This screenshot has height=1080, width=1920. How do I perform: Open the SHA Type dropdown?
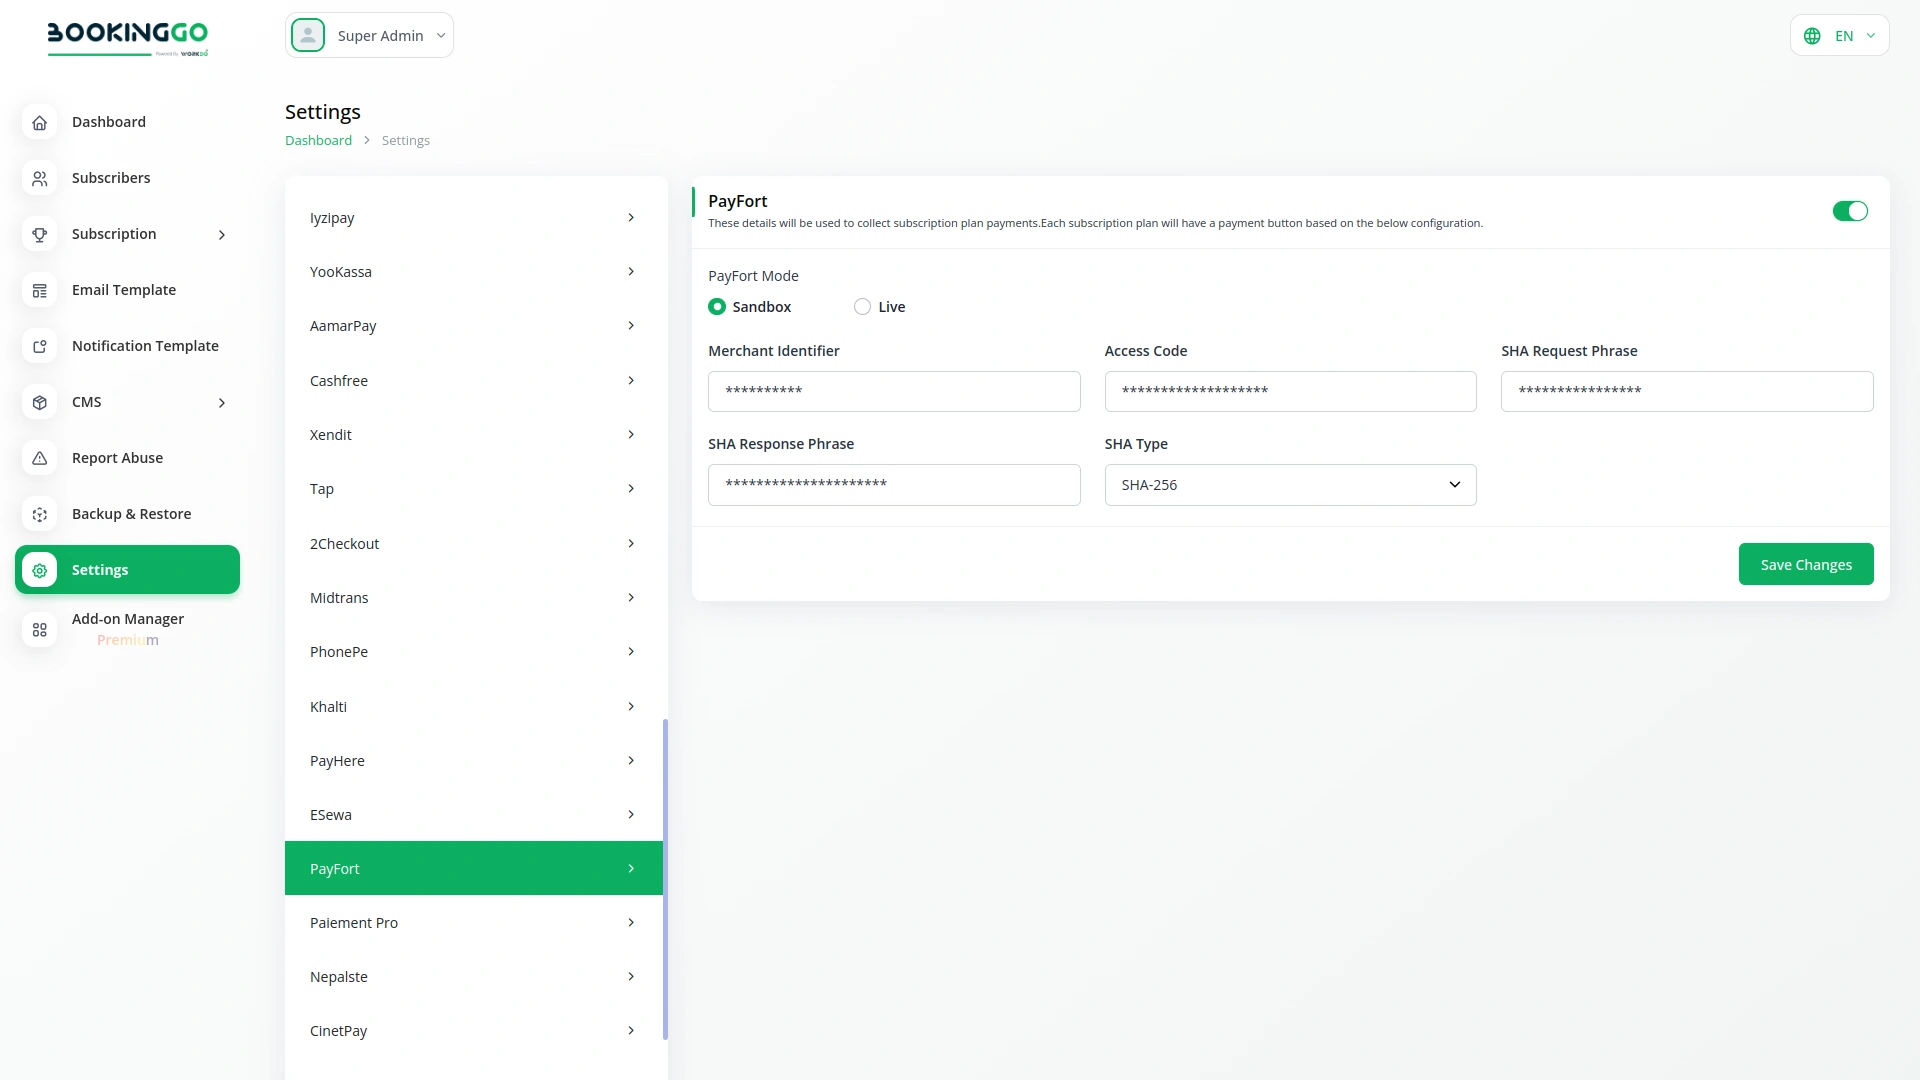(1290, 484)
